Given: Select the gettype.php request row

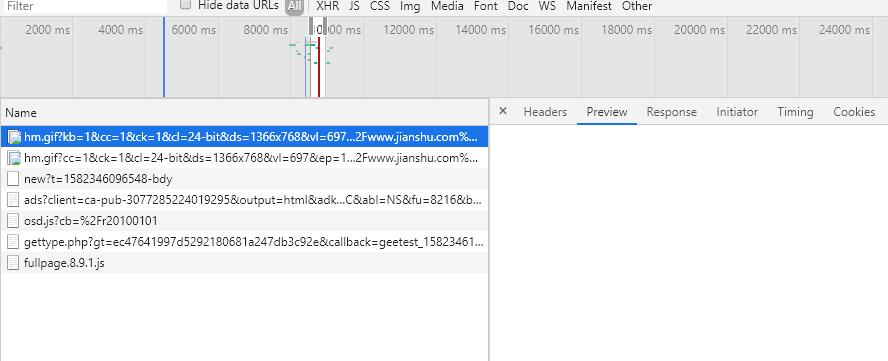Looking at the screenshot, I should (244, 242).
